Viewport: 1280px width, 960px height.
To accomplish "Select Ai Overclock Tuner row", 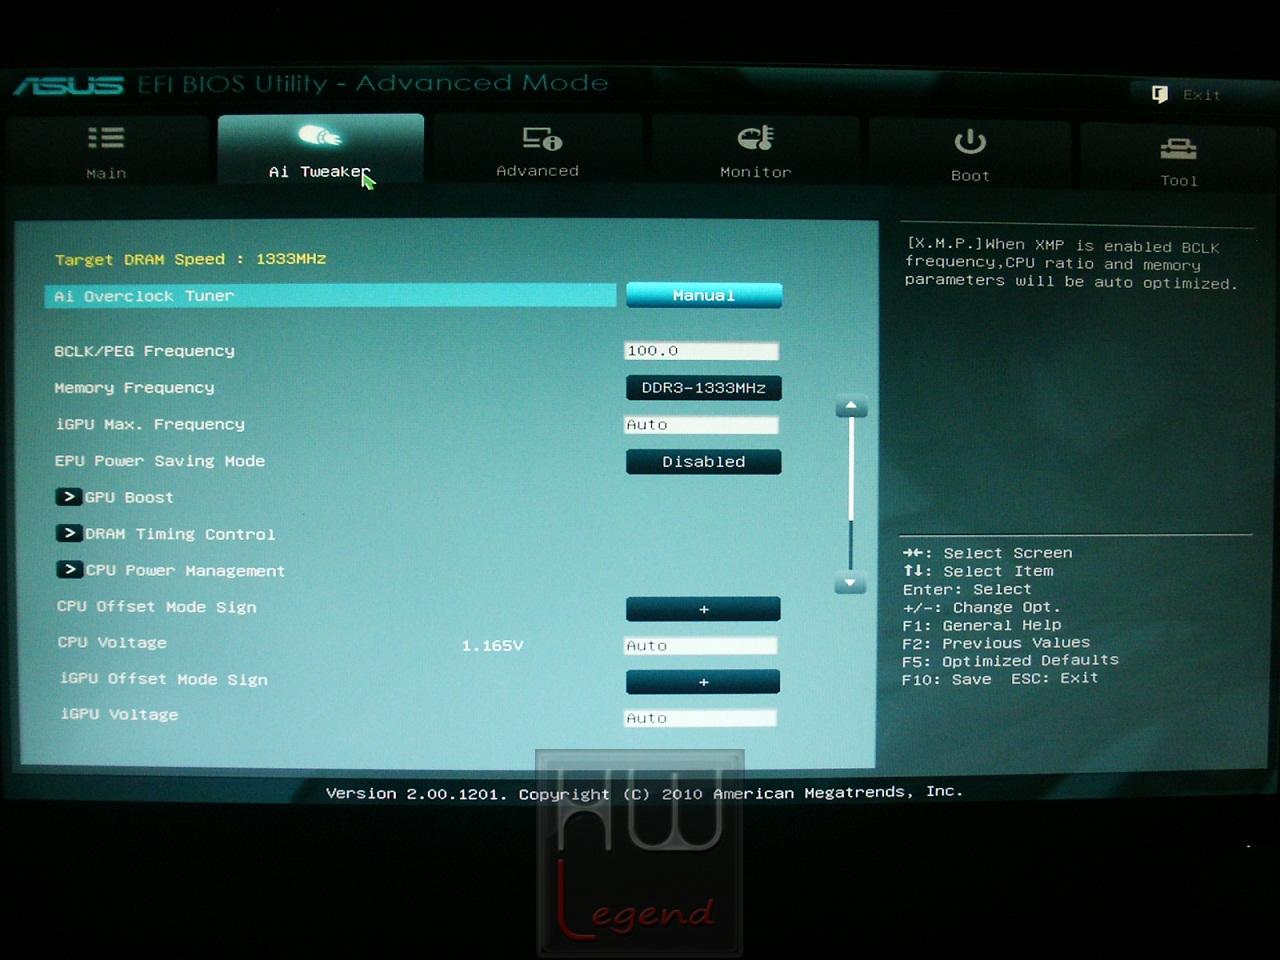I will point(330,296).
